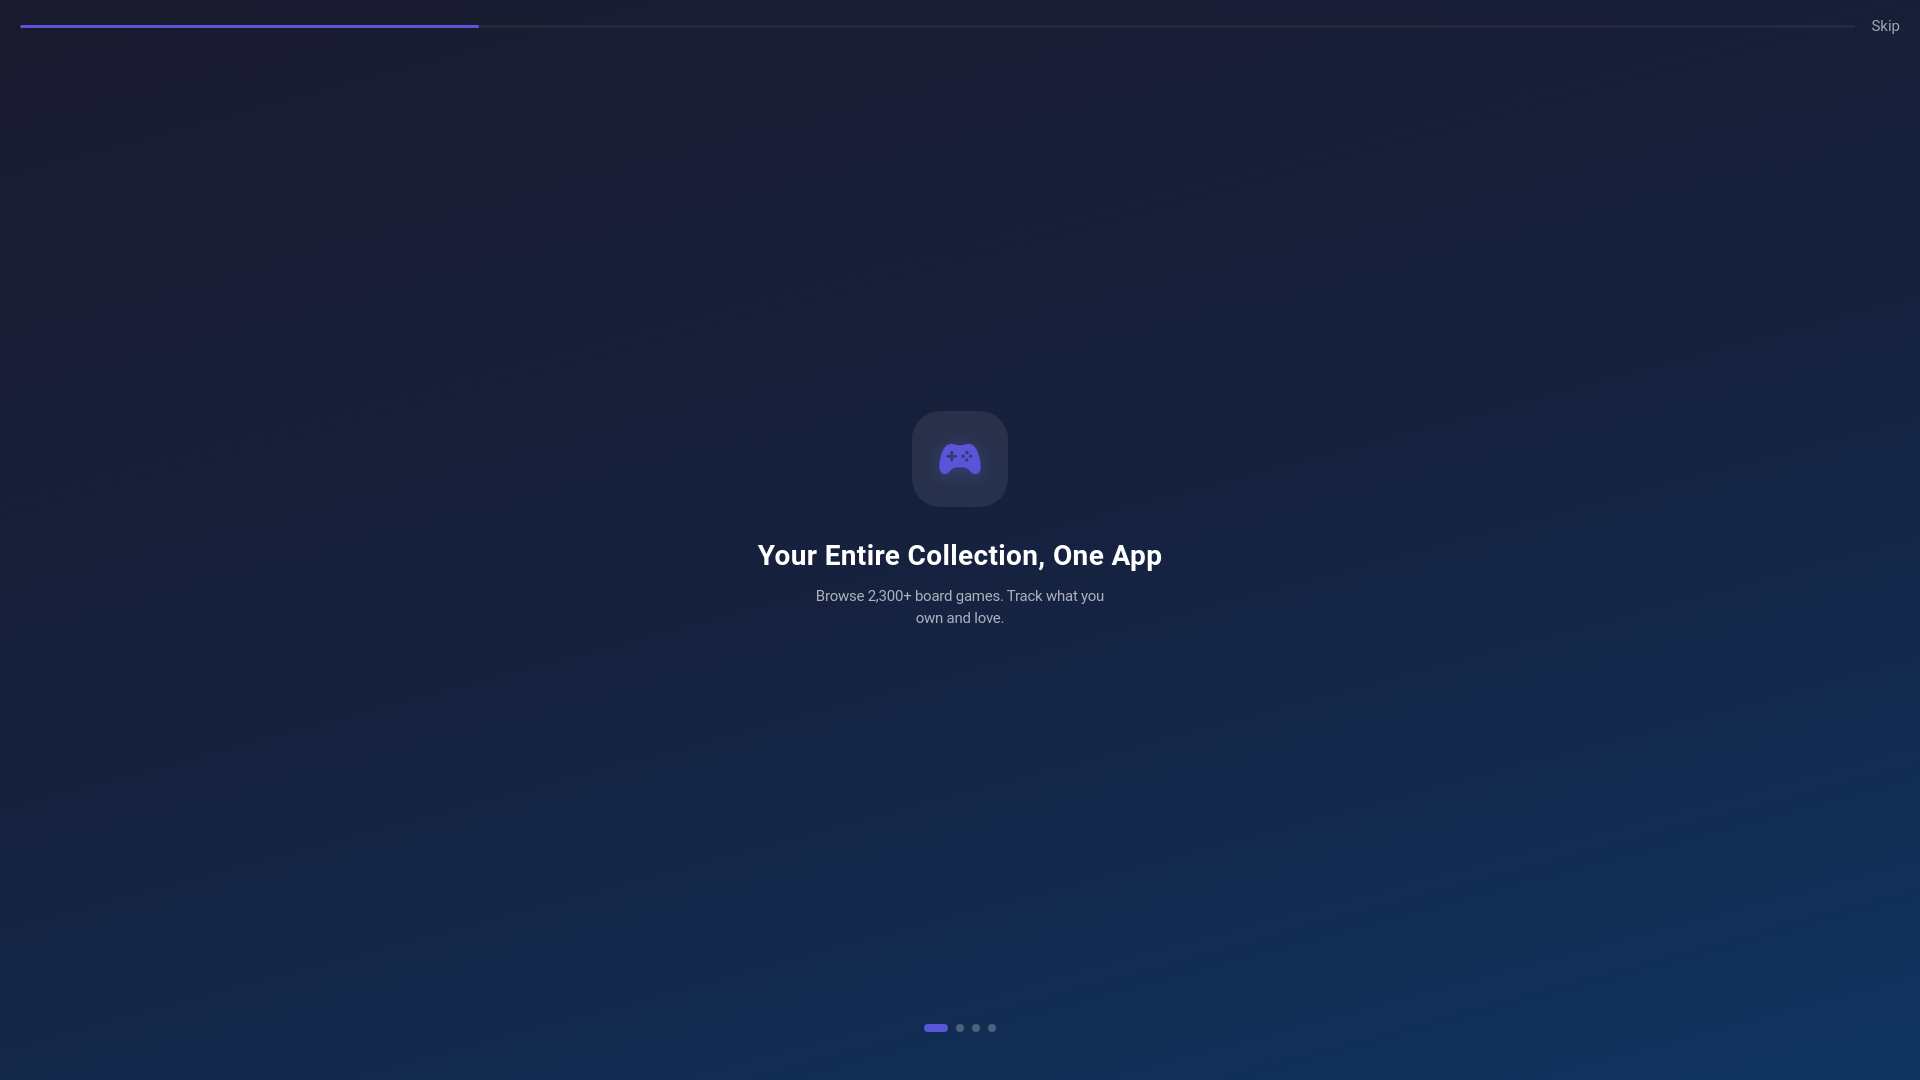This screenshot has height=1080, width=1920.
Task: Select the first active page indicator
Action: pyautogui.click(x=936, y=1028)
